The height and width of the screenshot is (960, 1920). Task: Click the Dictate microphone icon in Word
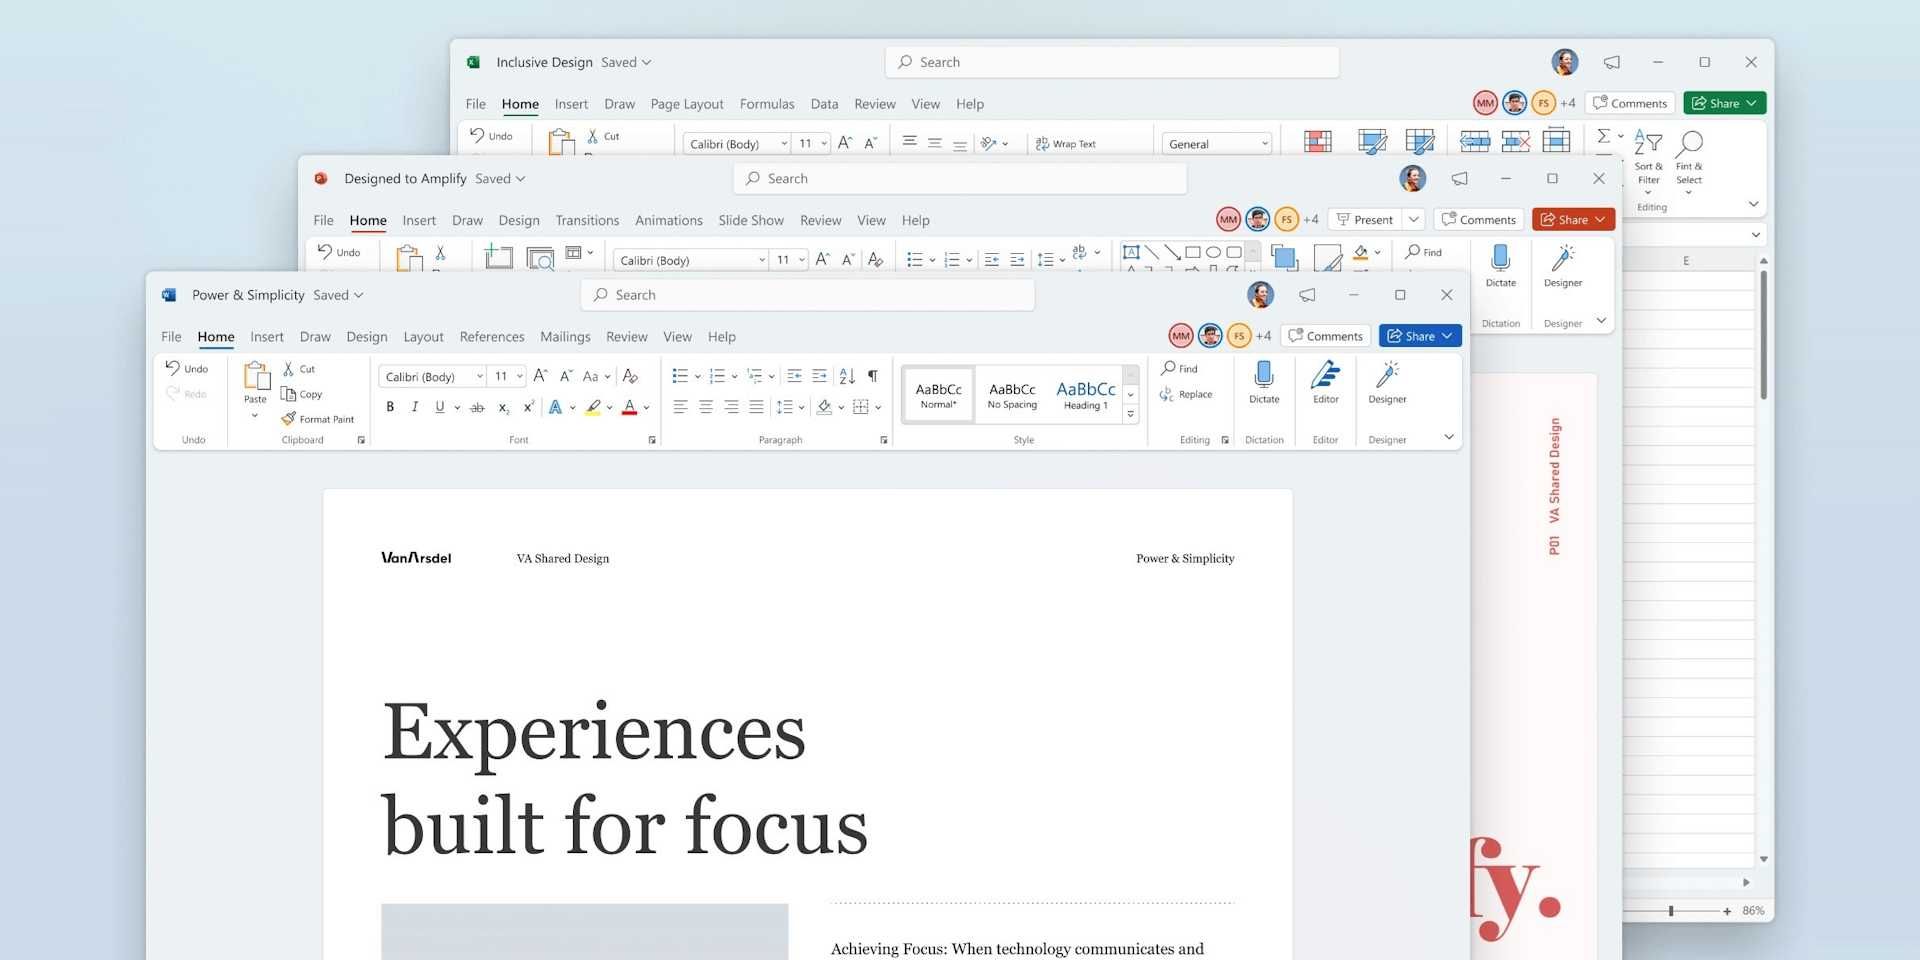(x=1264, y=375)
